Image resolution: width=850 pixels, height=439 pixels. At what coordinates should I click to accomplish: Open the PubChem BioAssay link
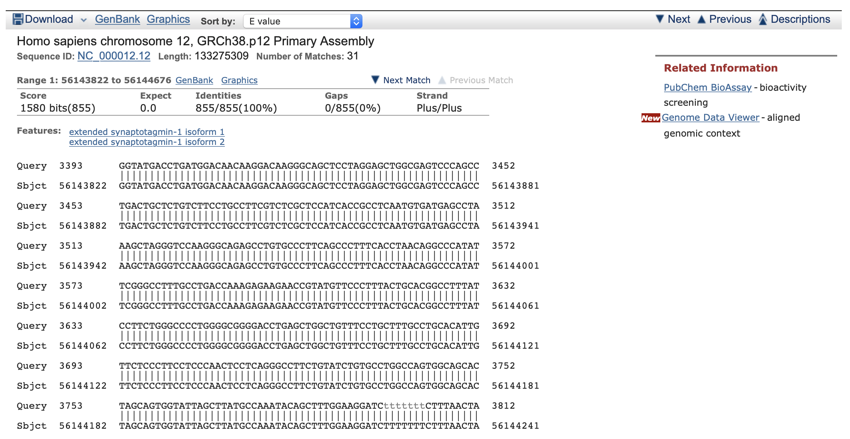(707, 88)
